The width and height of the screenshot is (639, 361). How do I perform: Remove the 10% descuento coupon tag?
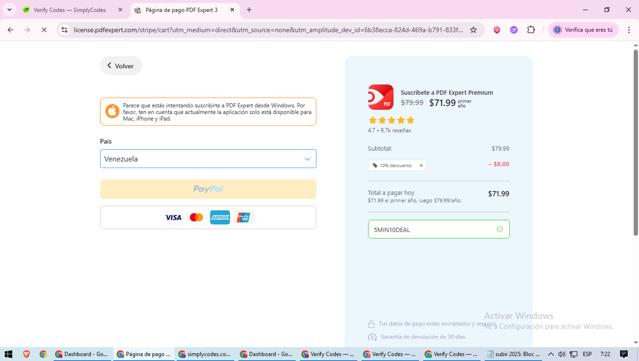[x=421, y=165]
